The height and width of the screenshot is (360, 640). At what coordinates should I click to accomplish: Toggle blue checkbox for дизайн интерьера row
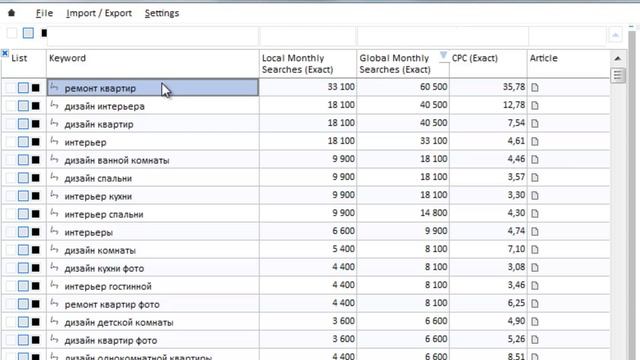pos(23,106)
